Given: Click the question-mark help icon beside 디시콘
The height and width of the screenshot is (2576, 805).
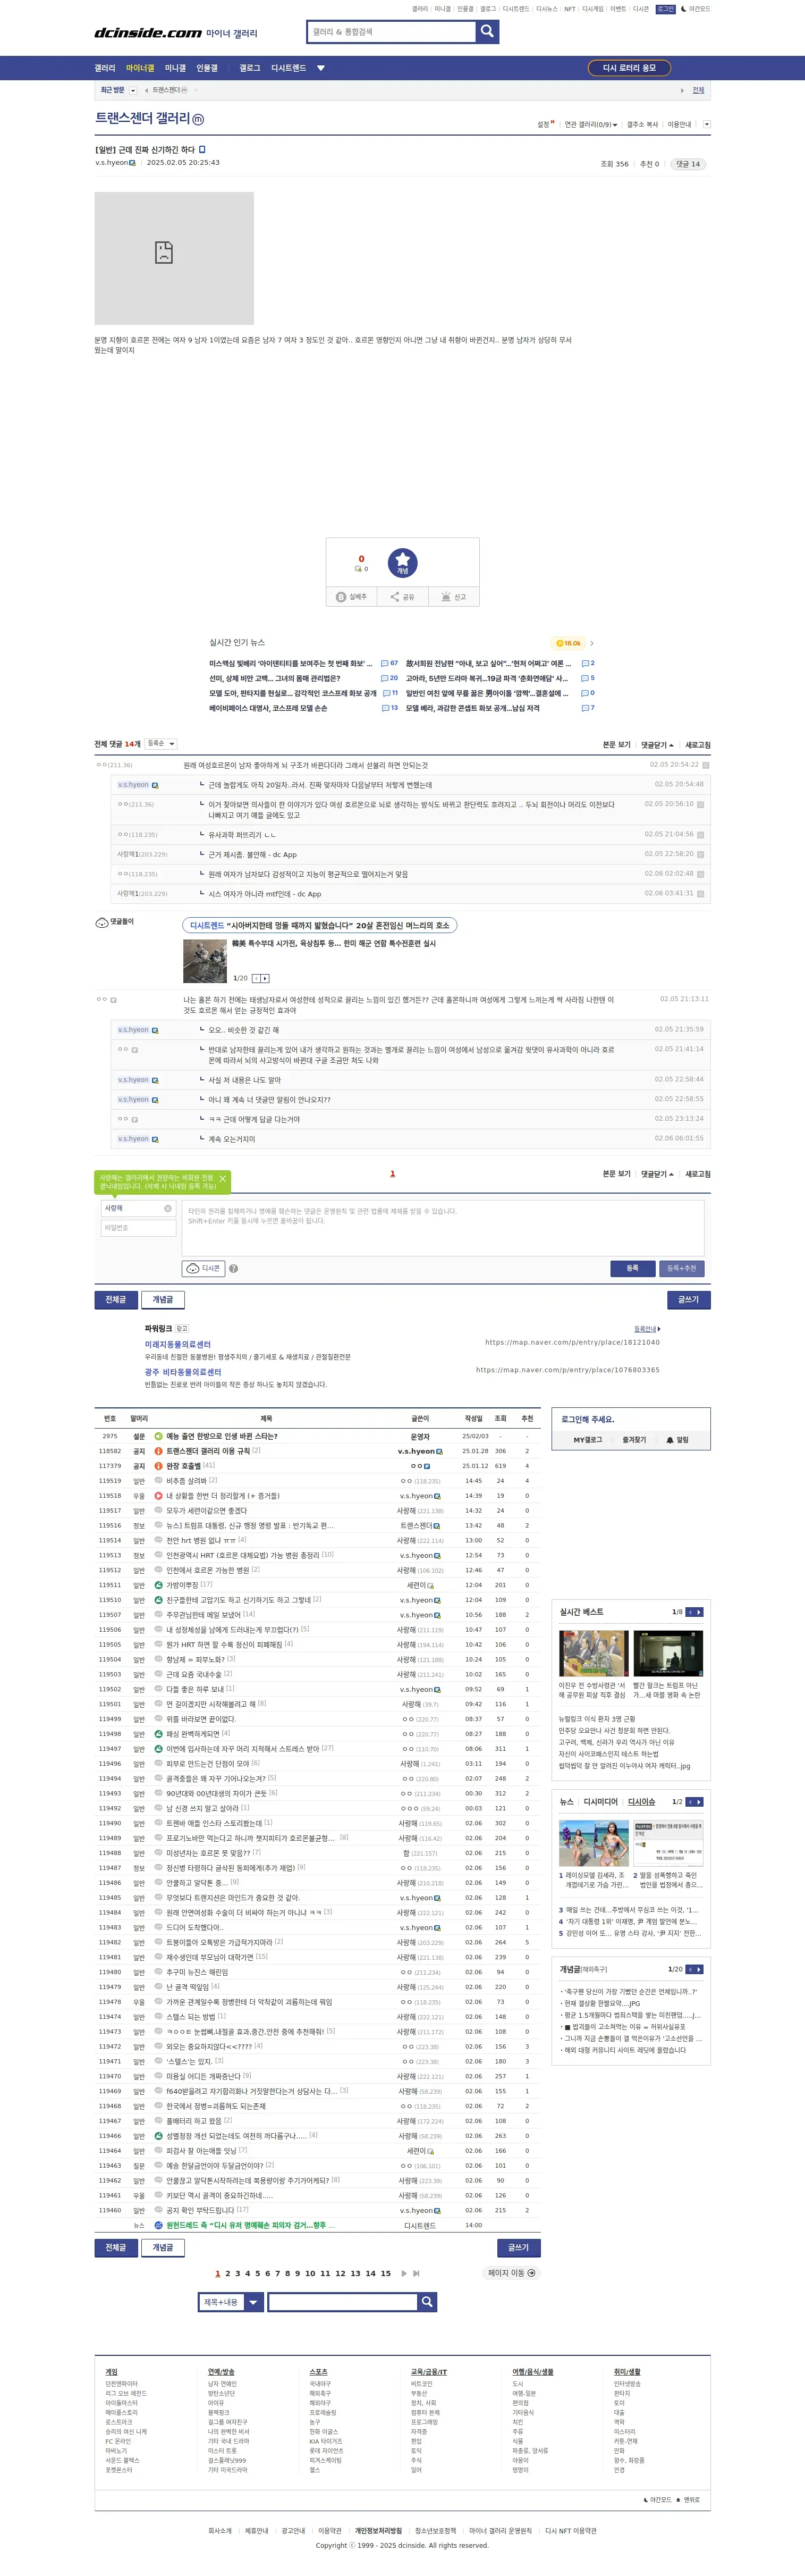Looking at the screenshot, I should (x=233, y=1268).
